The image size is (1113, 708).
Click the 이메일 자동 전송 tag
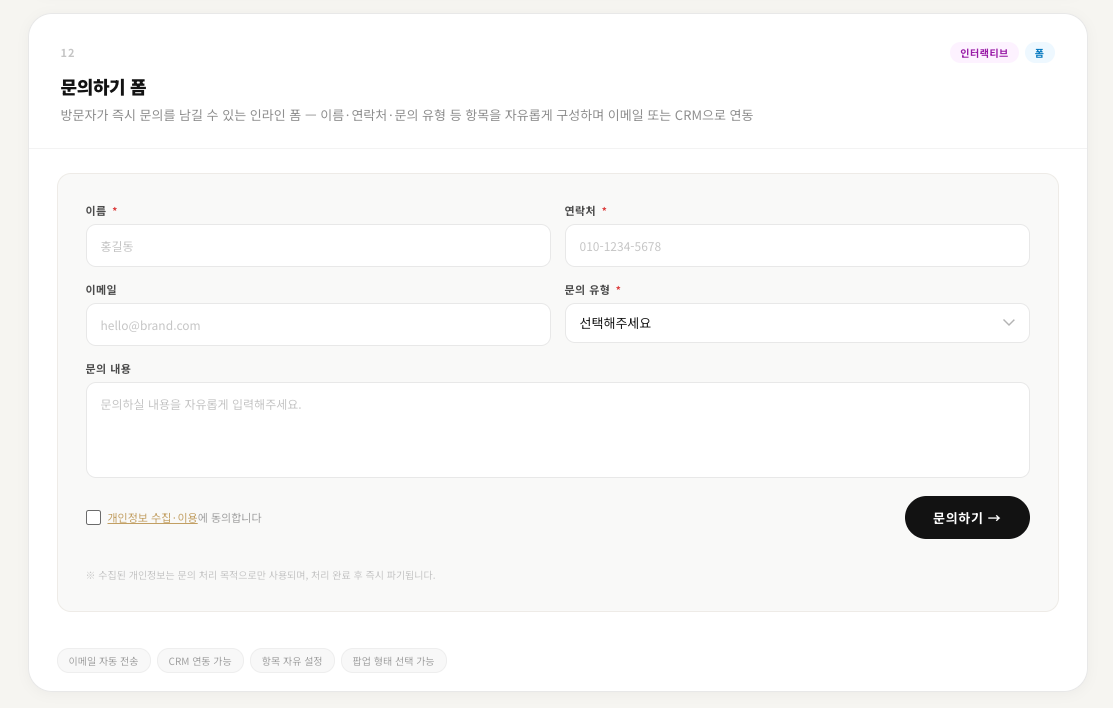pos(103,661)
